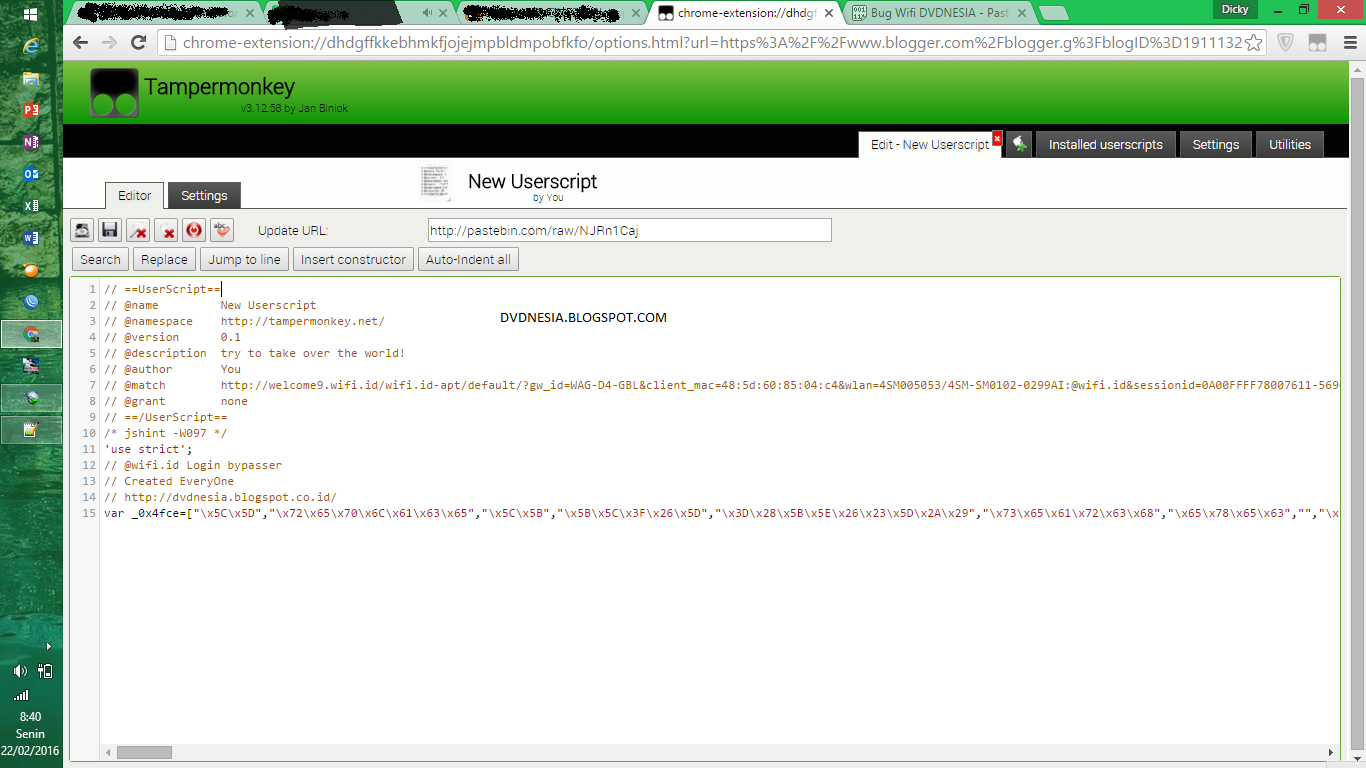Click the save to disk icon with printer symbol
This screenshot has width=1366, height=768.
(x=82, y=230)
